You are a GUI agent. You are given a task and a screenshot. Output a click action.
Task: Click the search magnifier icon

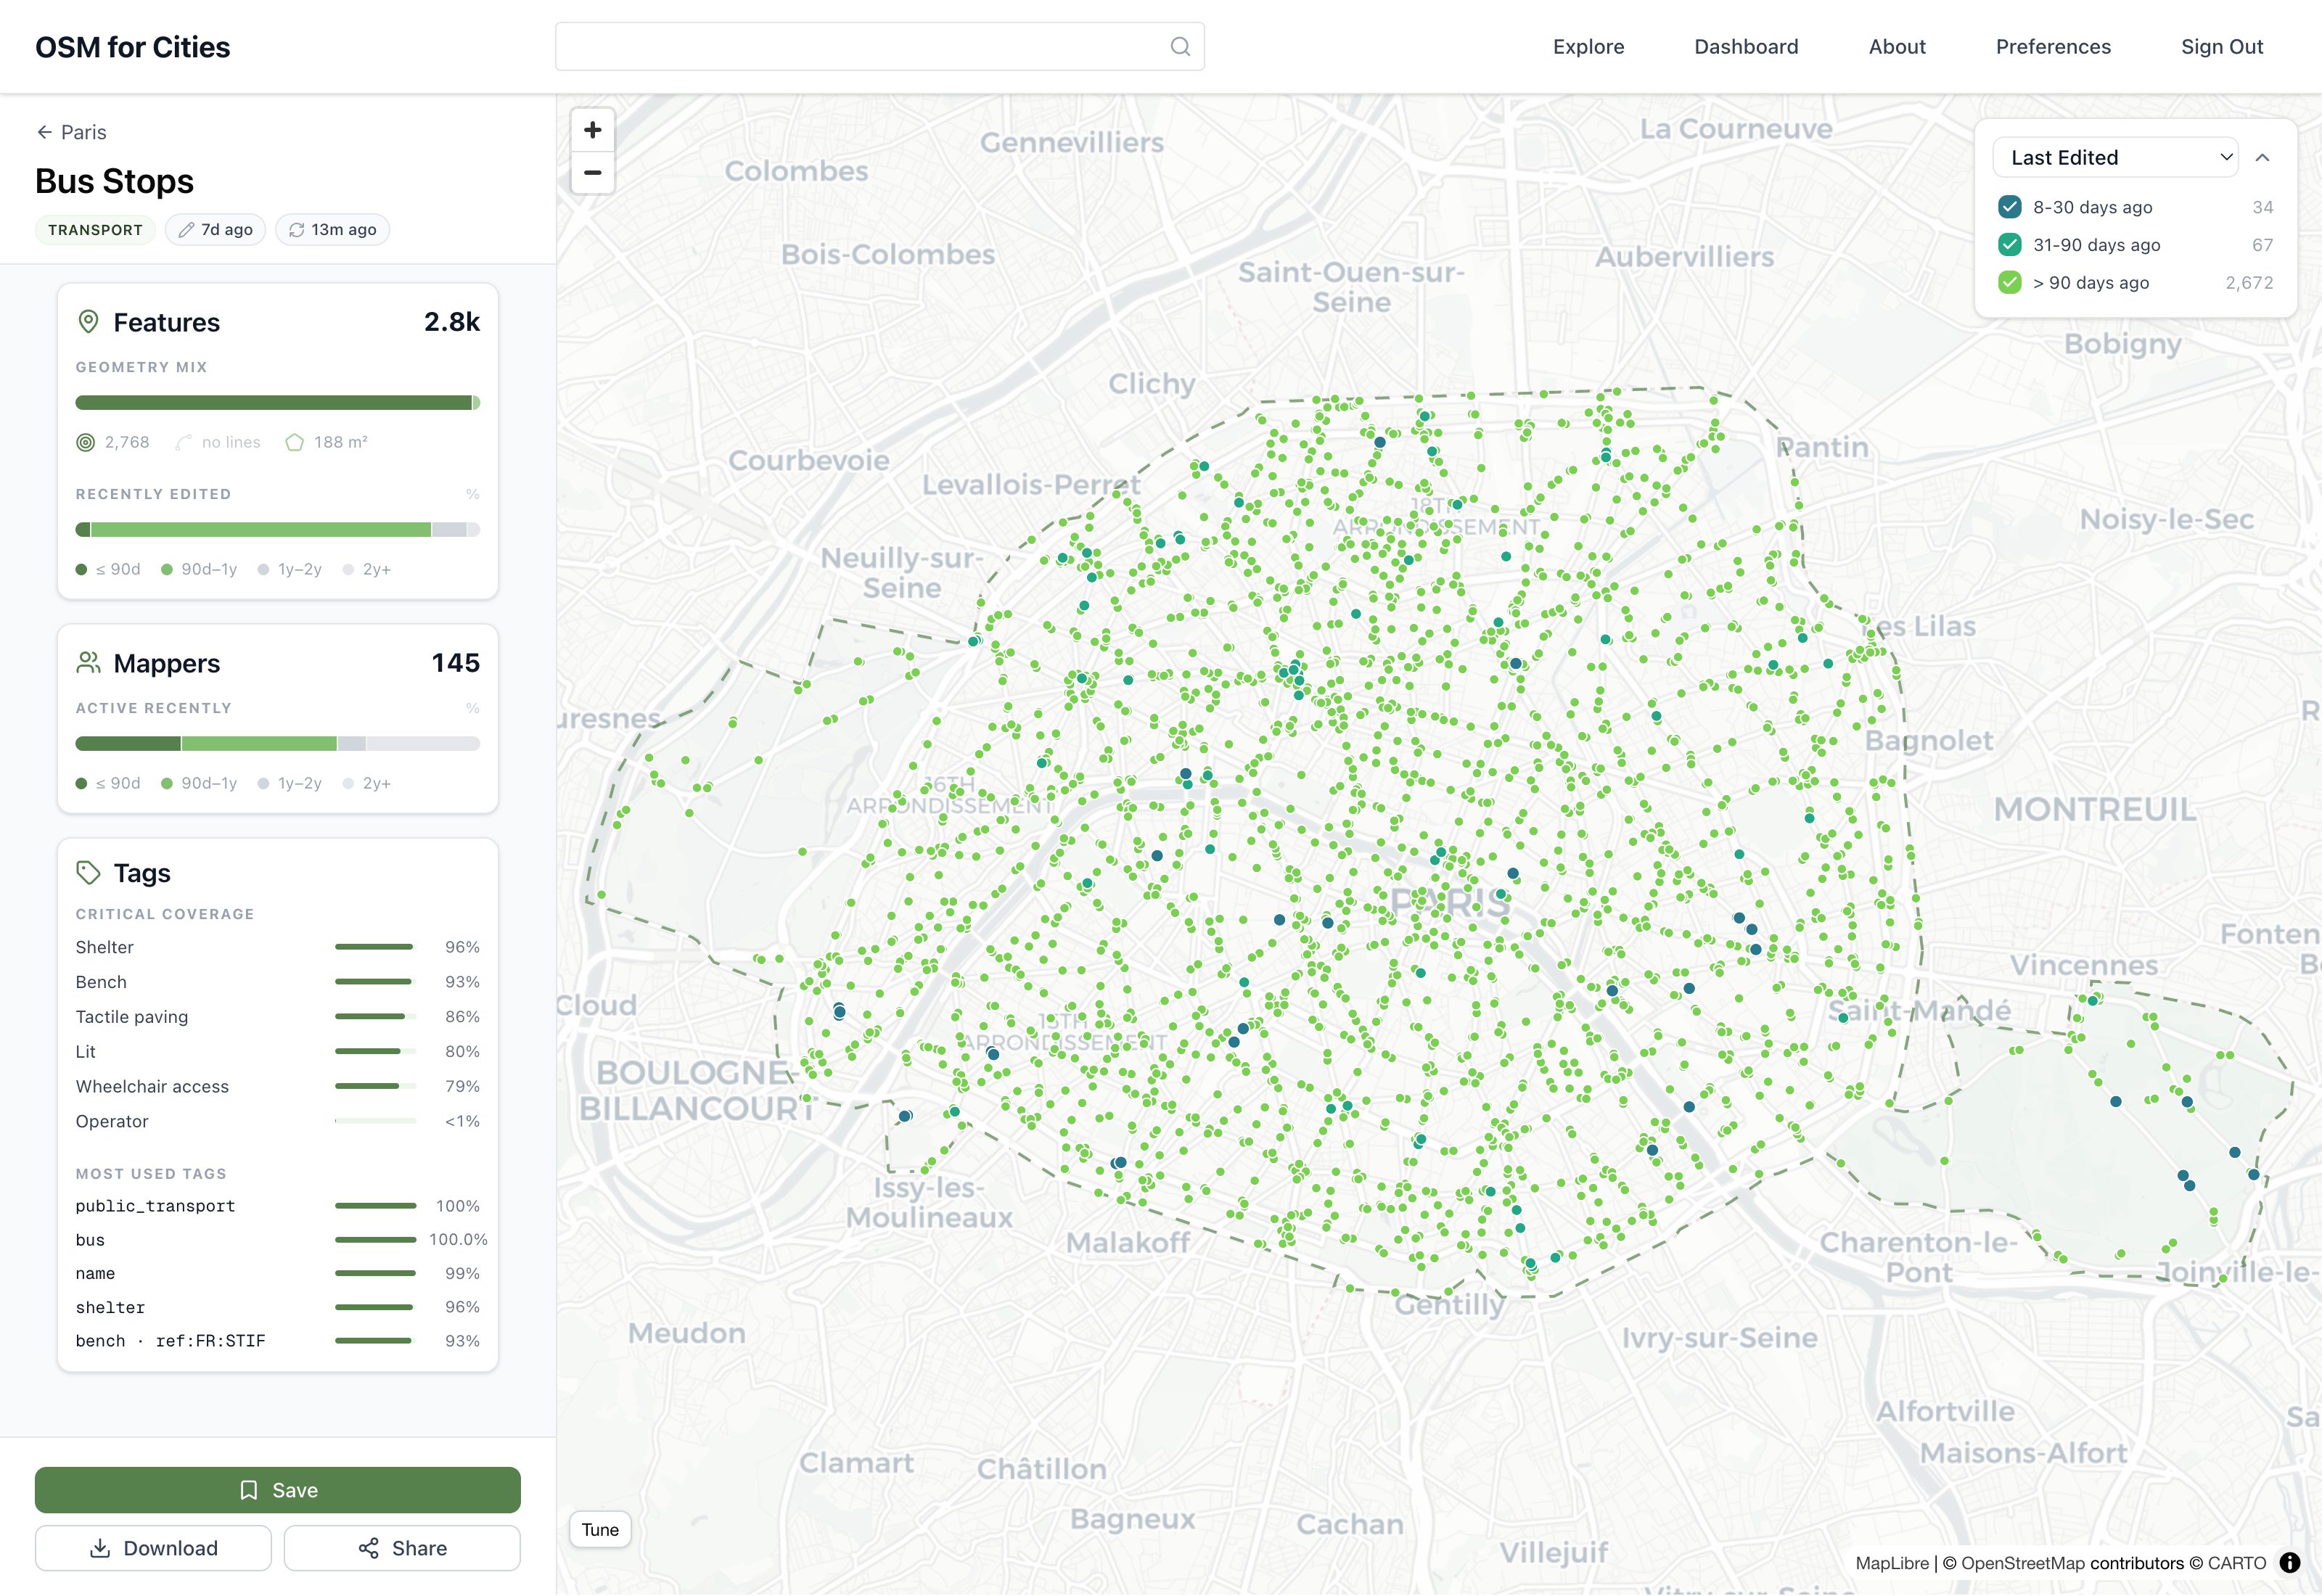1180,47
